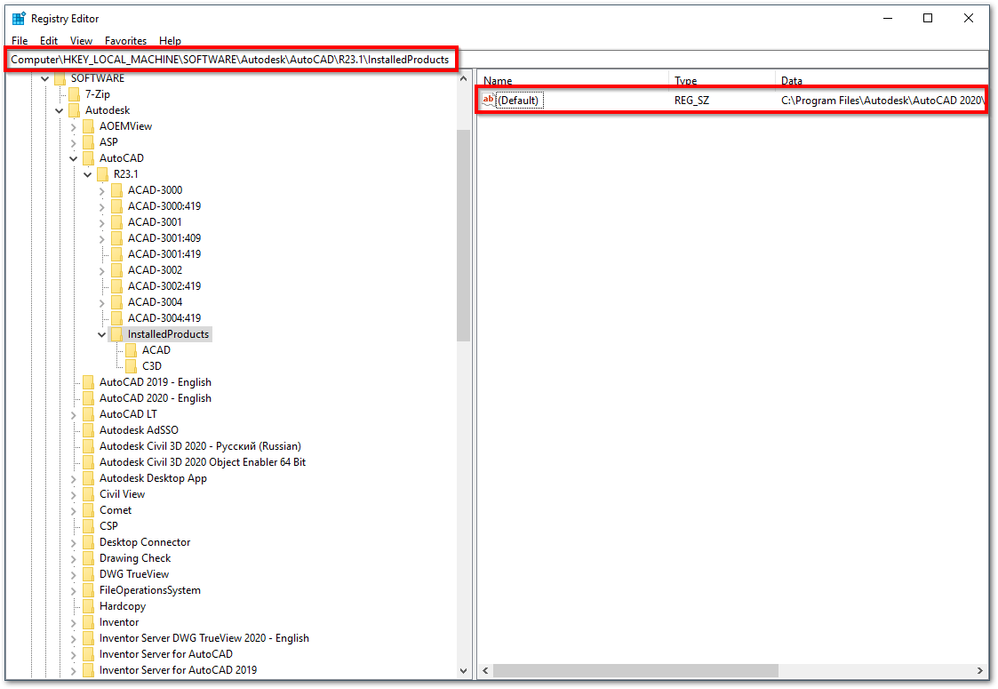The height and width of the screenshot is (689, 998).
Task: Expand the ACAD-3000 key
Action: click(x=102, y=190)
